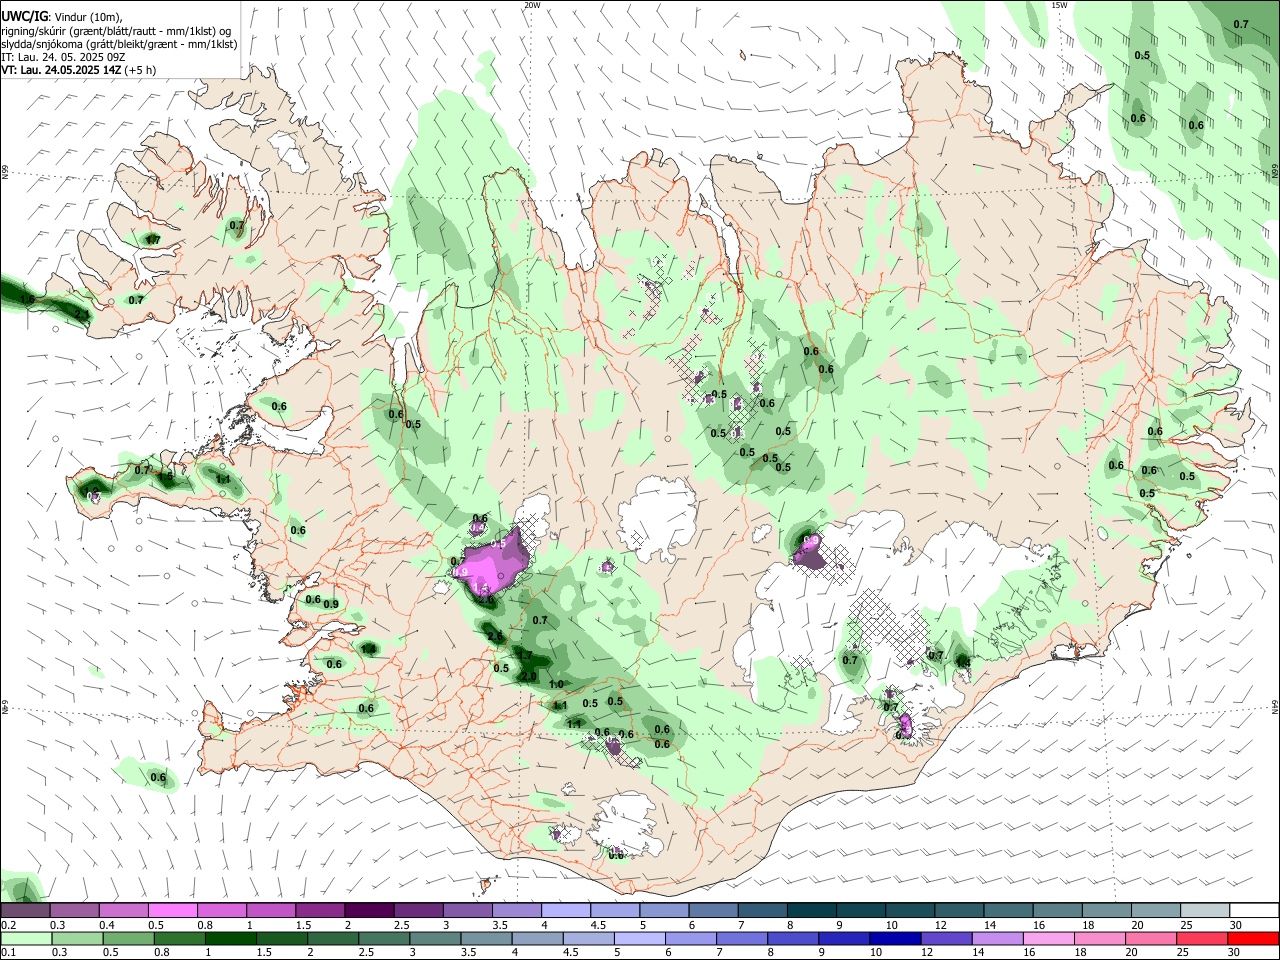1280x960 pixels.
Task: Click the white Mýrdalsjökull glacier on south coast
Action: tap(624, 825)
